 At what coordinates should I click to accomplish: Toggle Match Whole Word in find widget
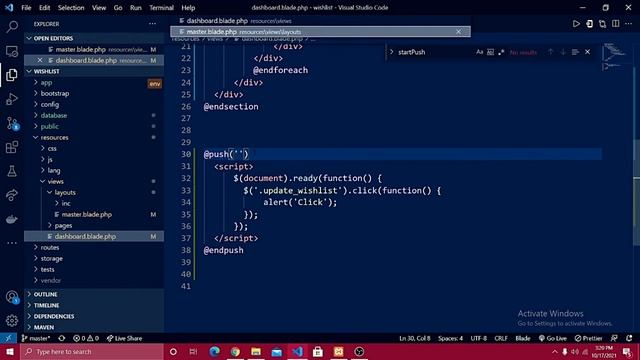pyautogui.click(x=490, y=52)
